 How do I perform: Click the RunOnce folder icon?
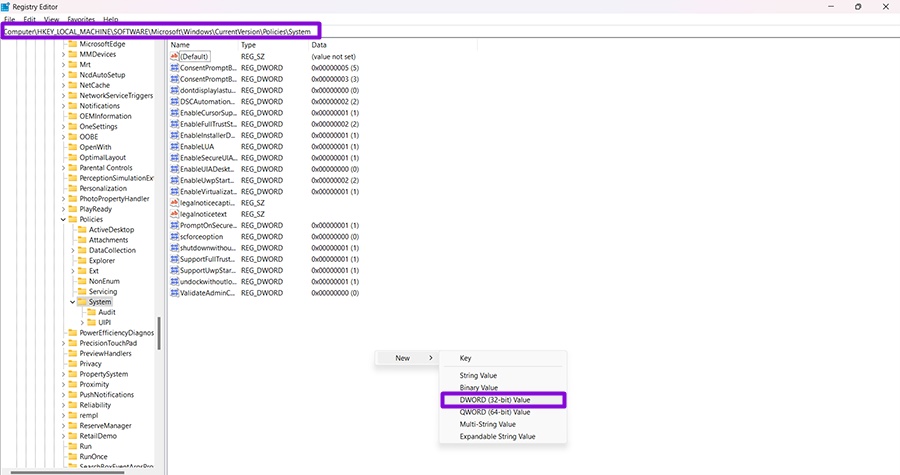coord(73,457)
